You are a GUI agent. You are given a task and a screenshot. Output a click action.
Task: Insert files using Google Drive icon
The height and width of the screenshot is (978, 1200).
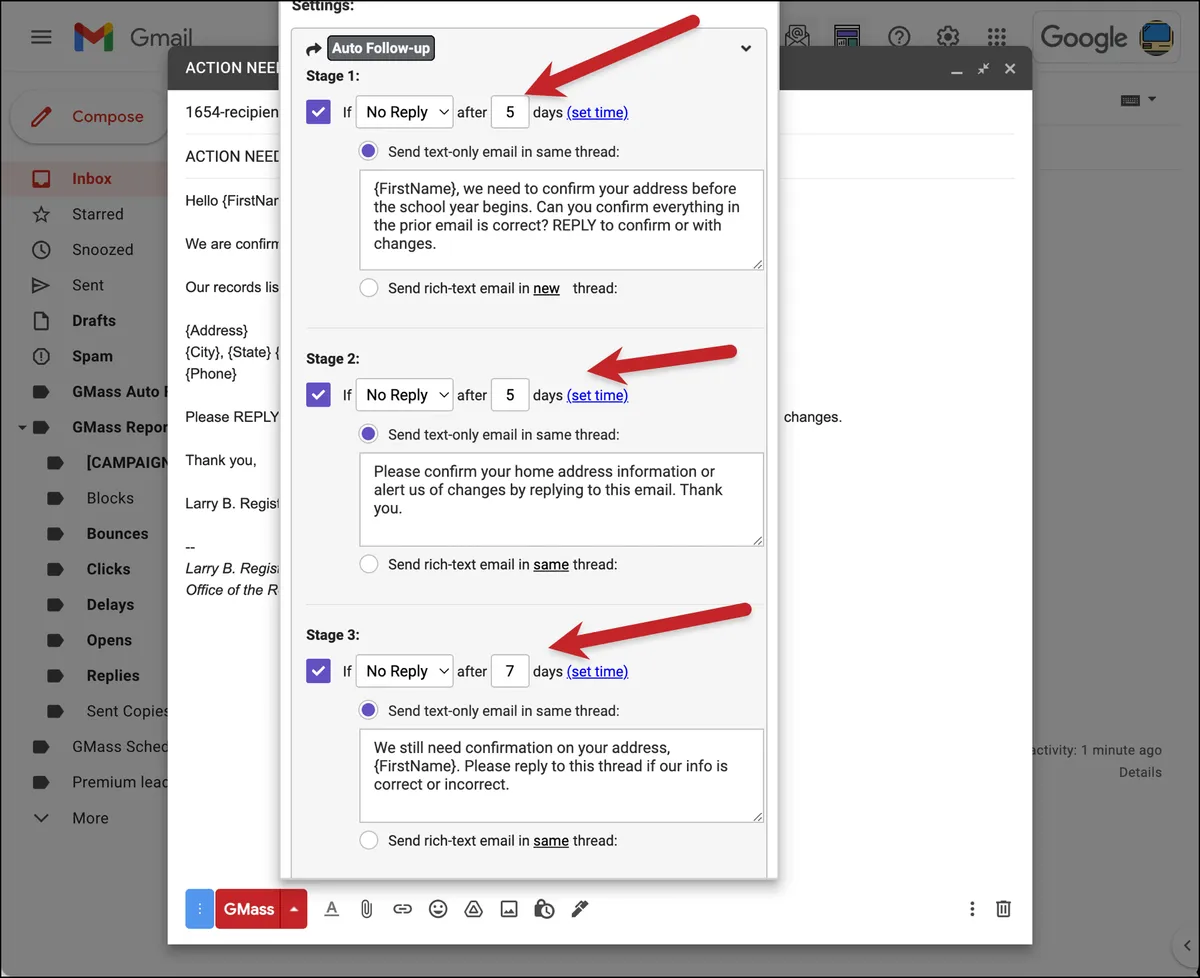pos(474,909)
